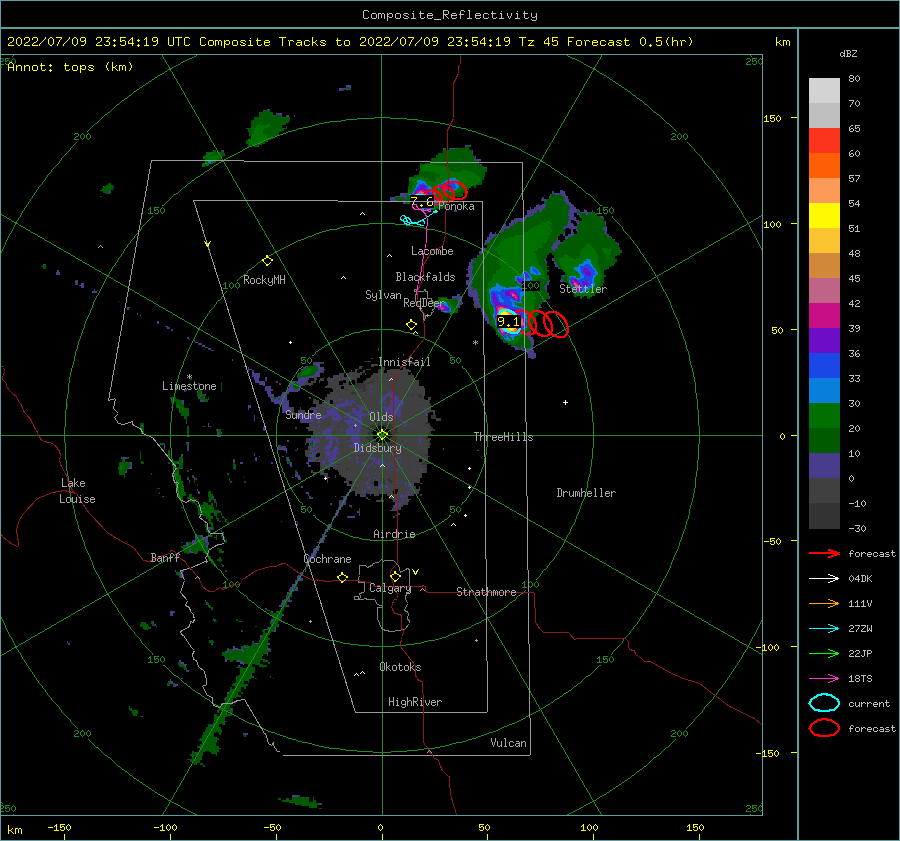Click the HighRiver city label

click(x=415, y=702)
